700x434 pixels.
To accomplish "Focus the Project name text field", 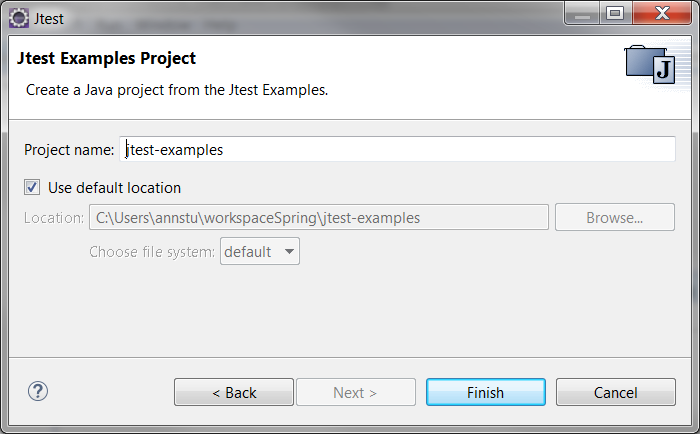I will pyautogui.click(x=397, y=149).
